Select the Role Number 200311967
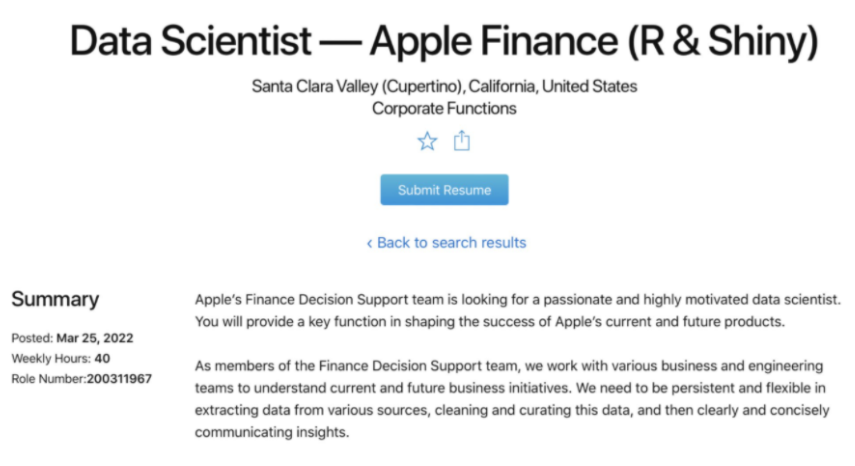 point(119,379)
